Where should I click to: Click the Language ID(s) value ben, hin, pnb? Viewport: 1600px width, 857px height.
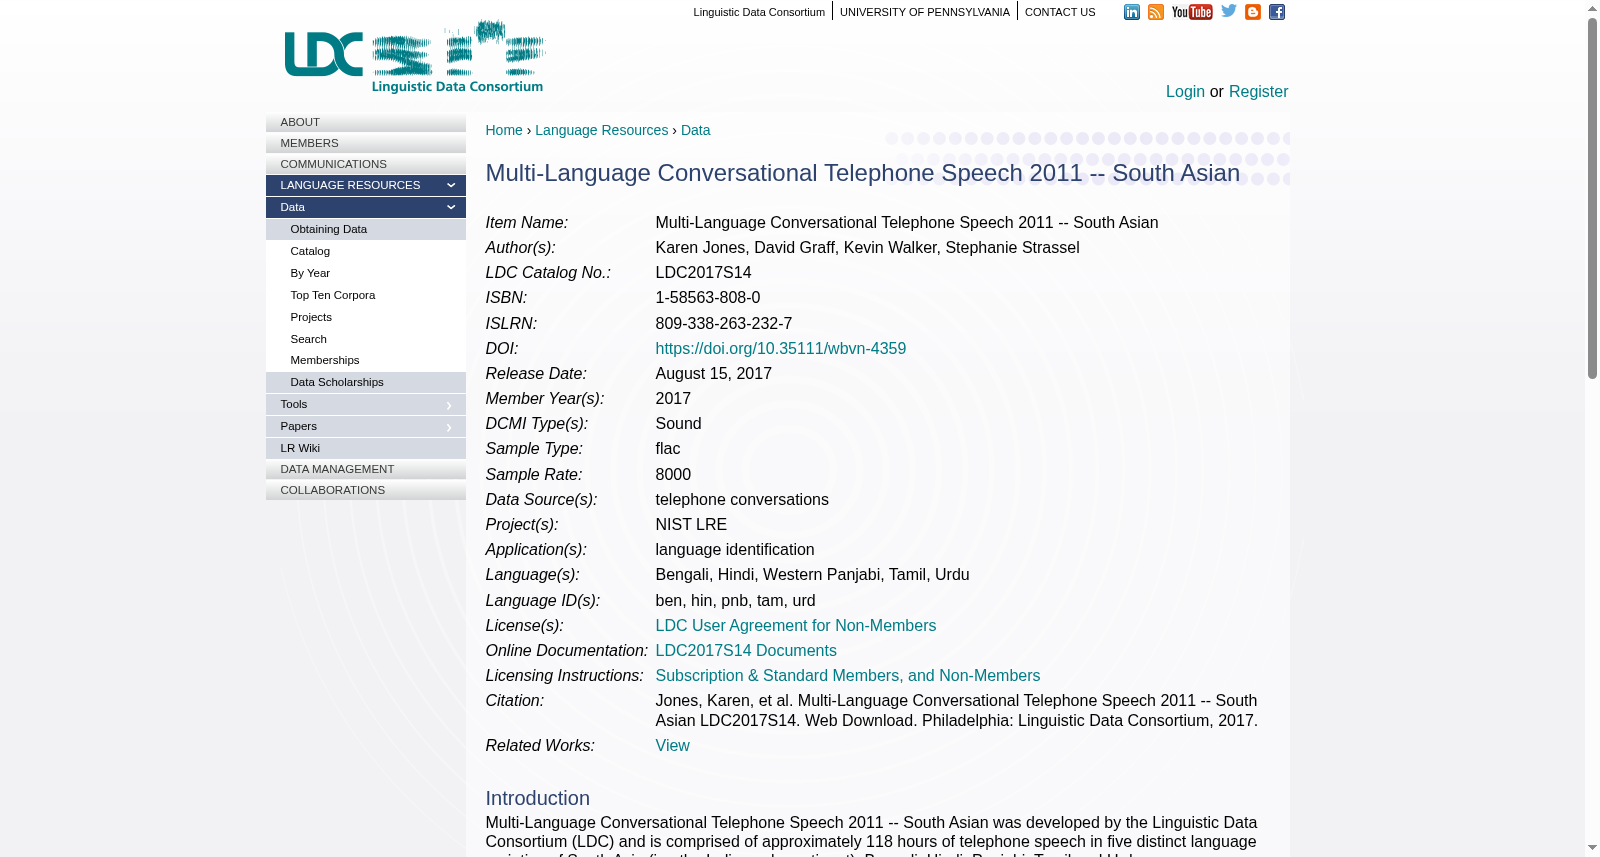(x=736, y=601)
